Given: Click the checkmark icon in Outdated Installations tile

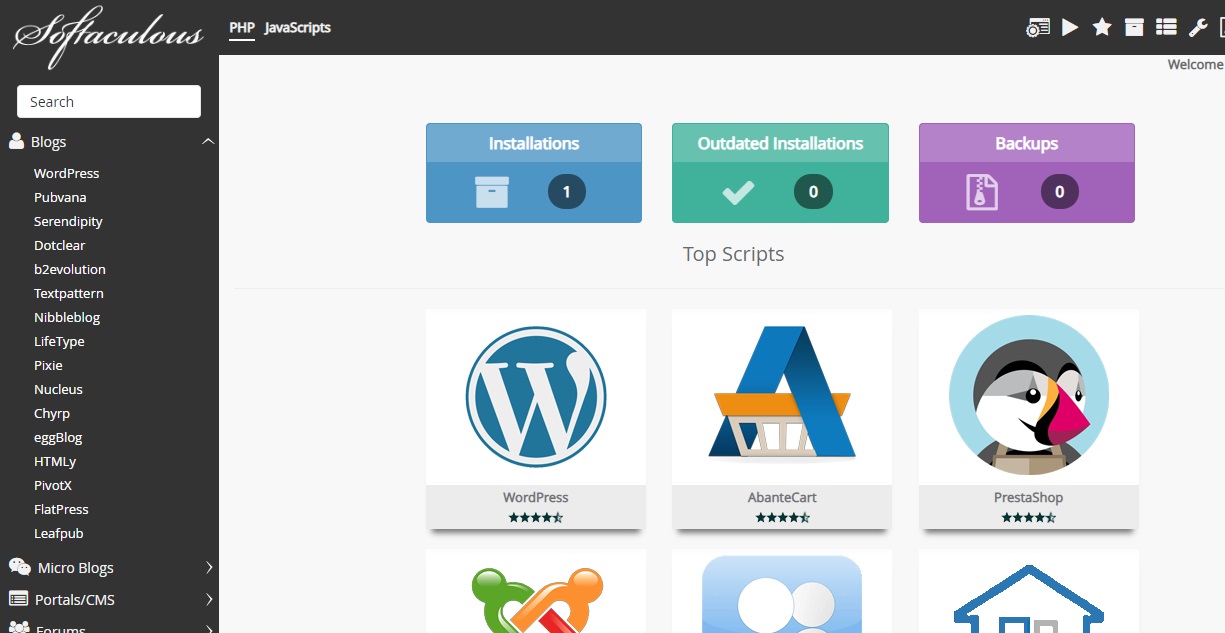Looking at the screenshot, I should point(738,192).
